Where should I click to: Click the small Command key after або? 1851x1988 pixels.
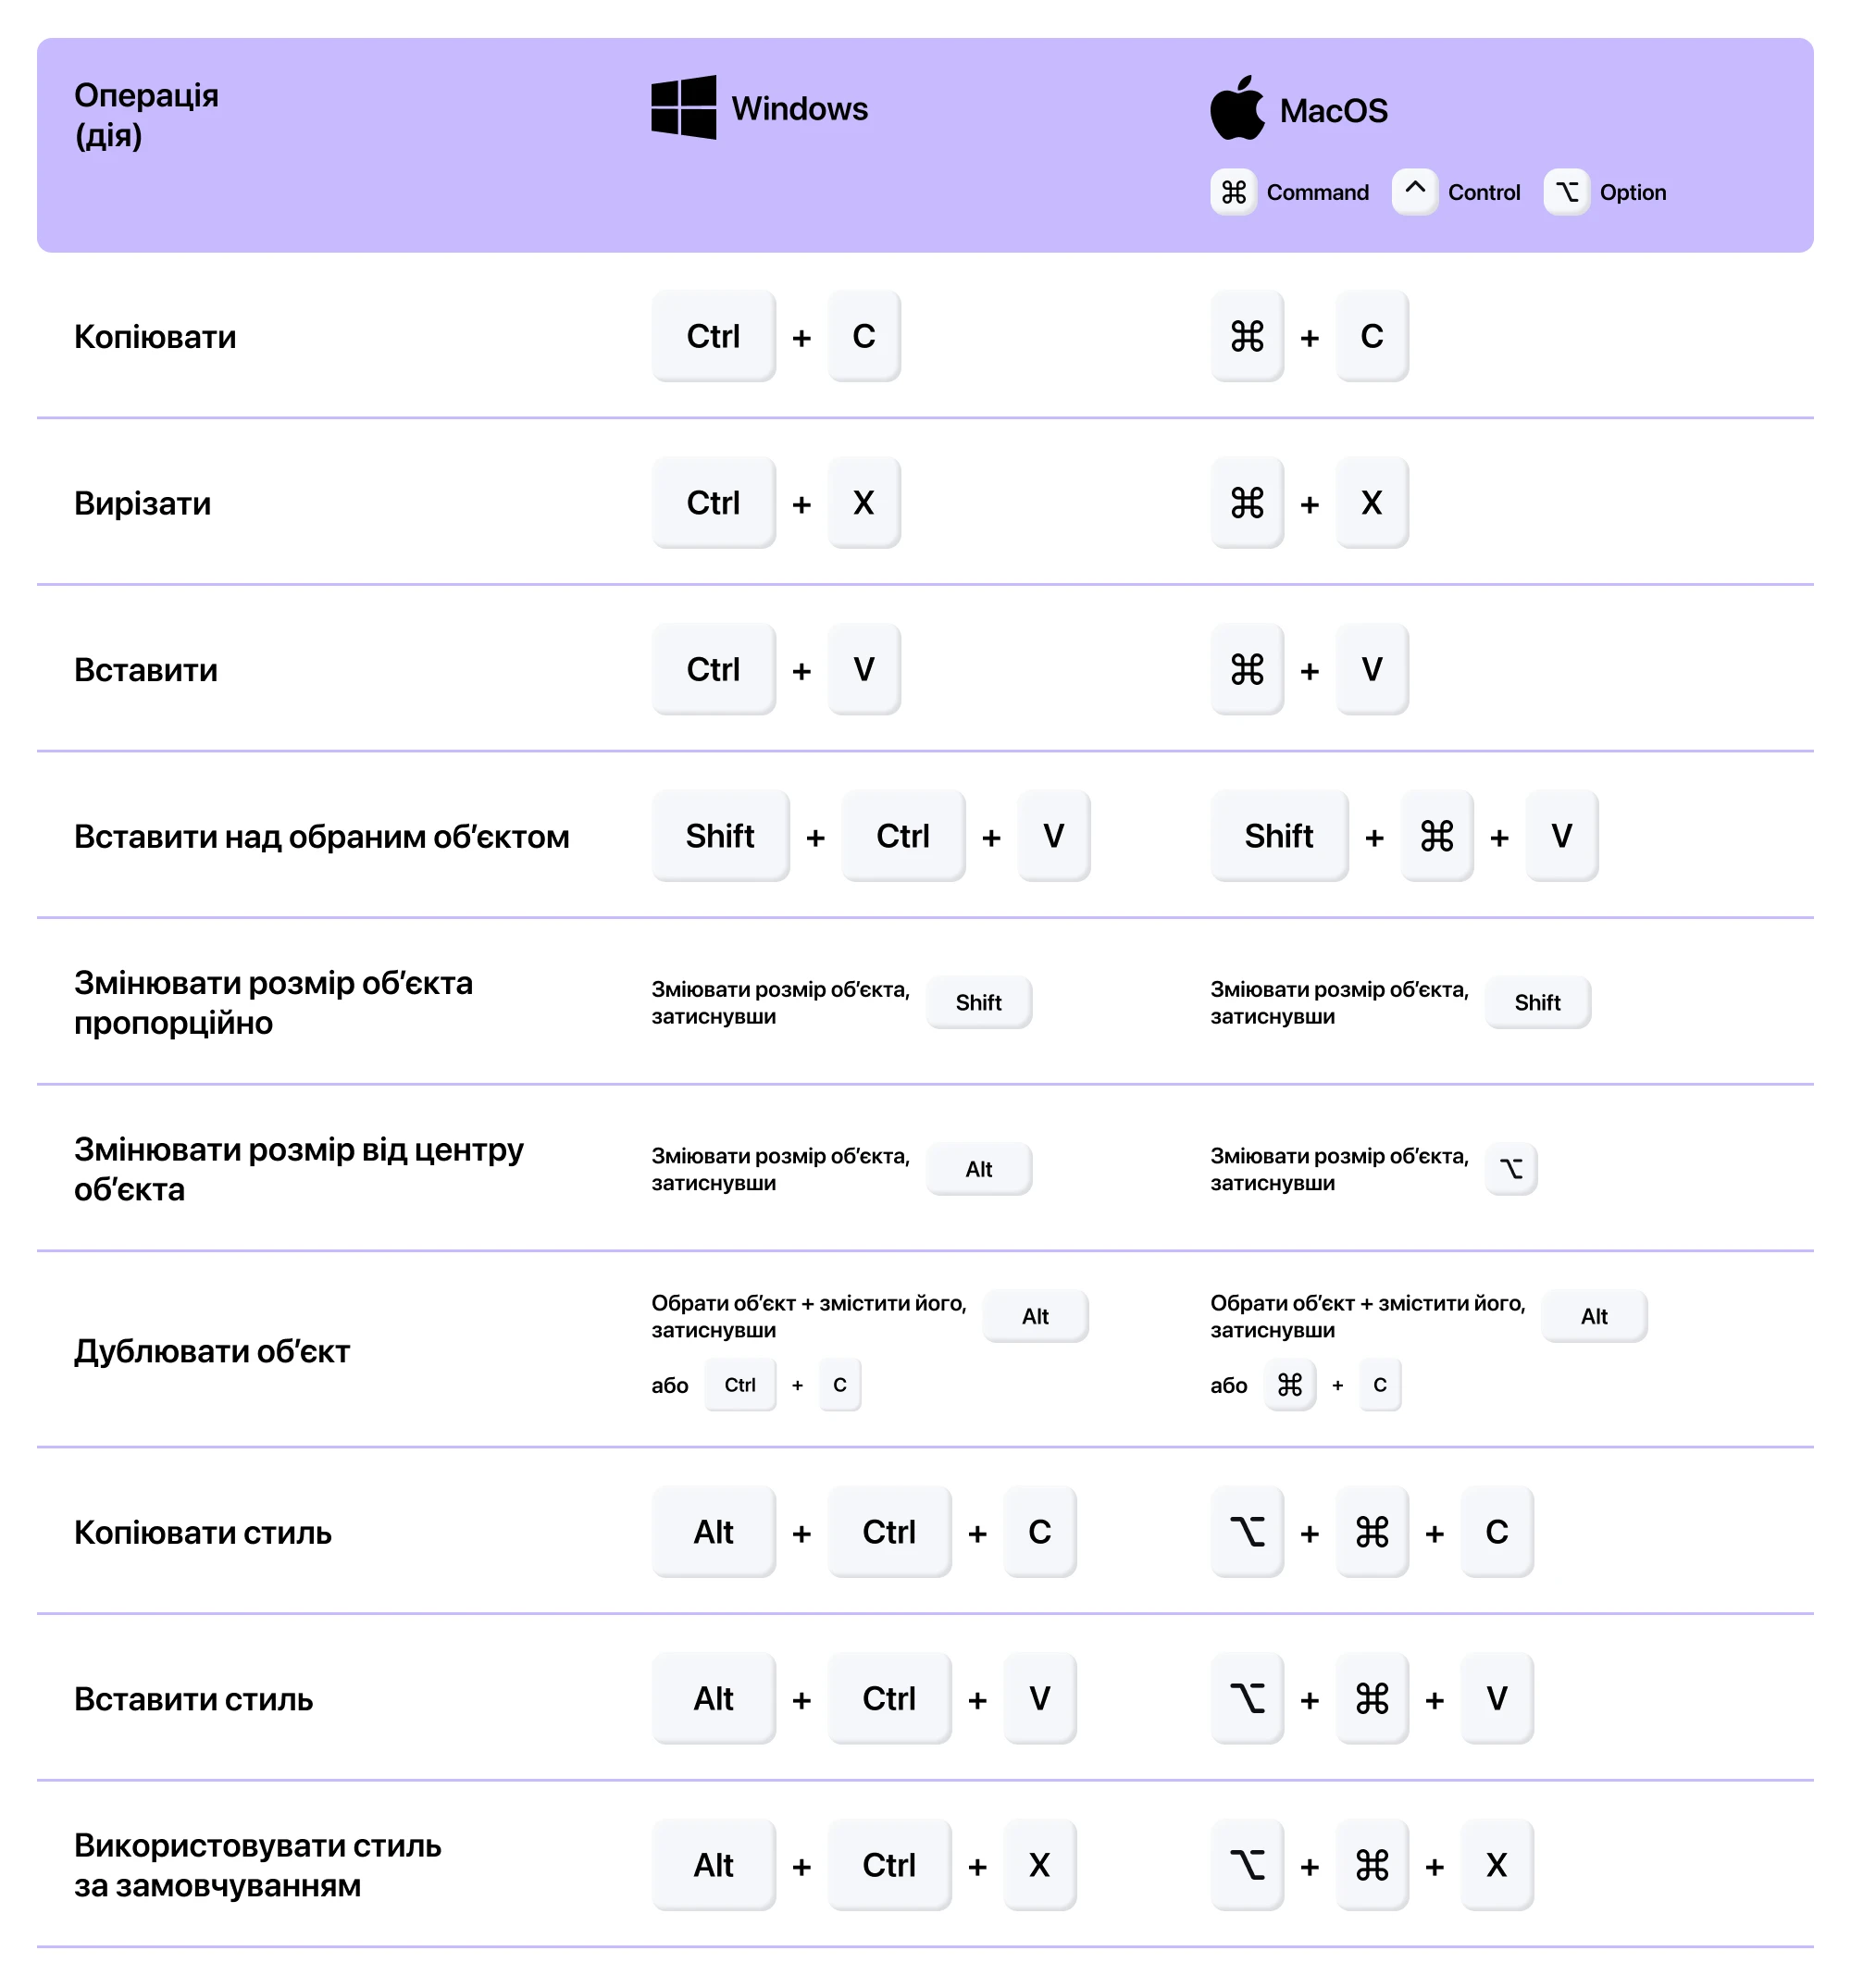pos(1290,1385)
